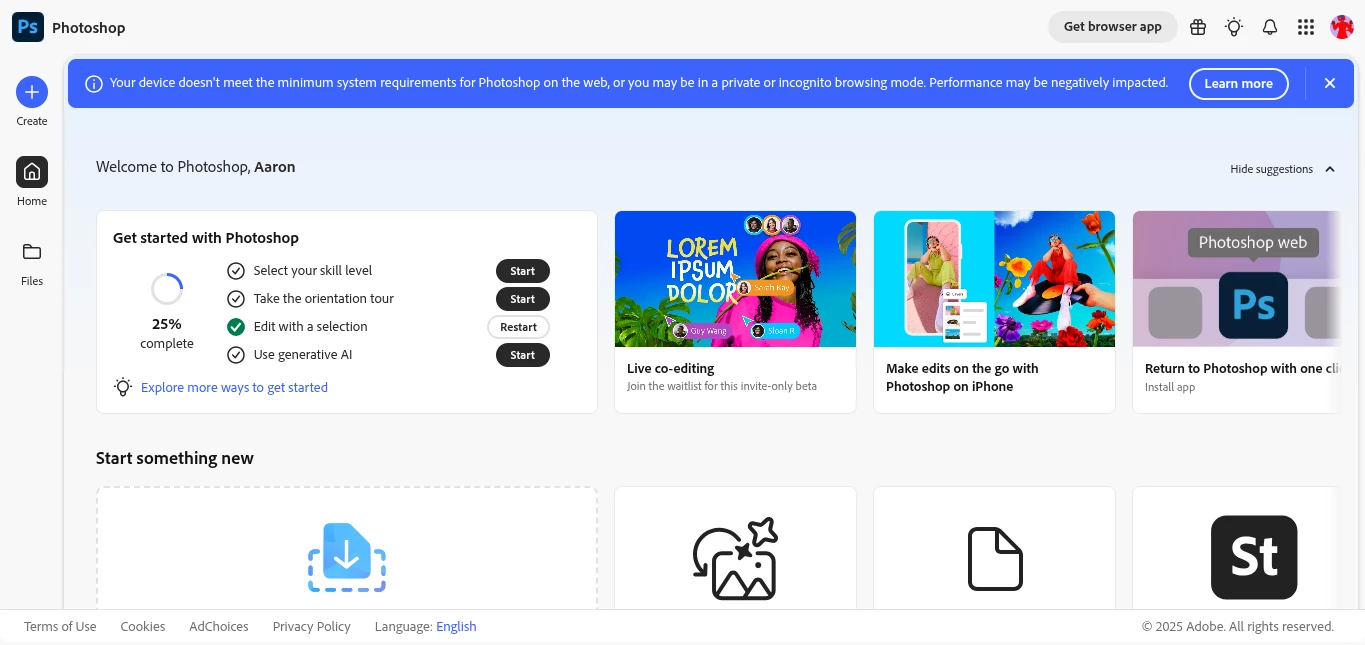Click Join the waitlist for this invite-only beta

pos(722,386)
